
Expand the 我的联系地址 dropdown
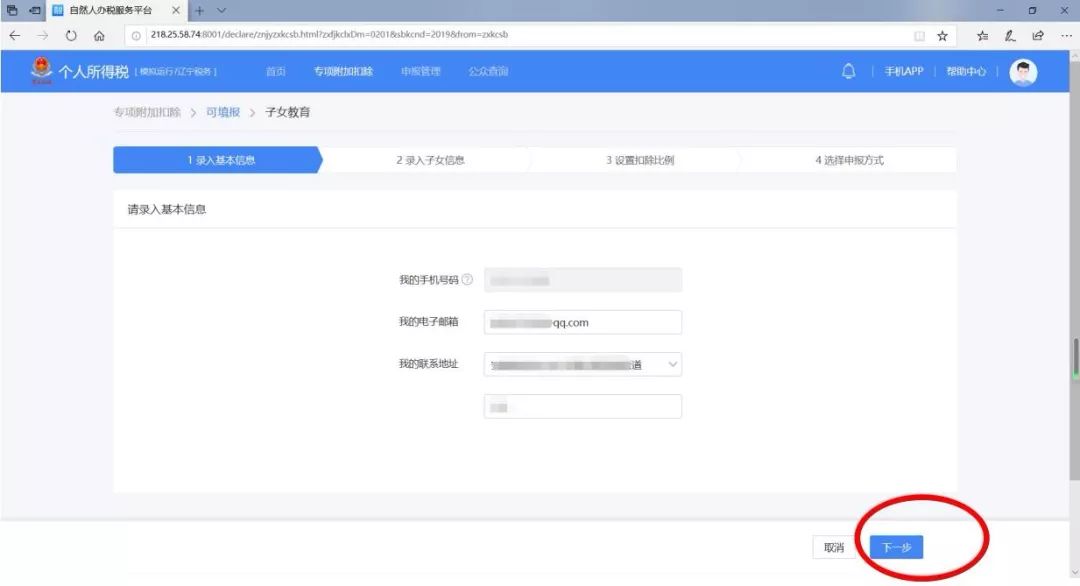point(583,364)
